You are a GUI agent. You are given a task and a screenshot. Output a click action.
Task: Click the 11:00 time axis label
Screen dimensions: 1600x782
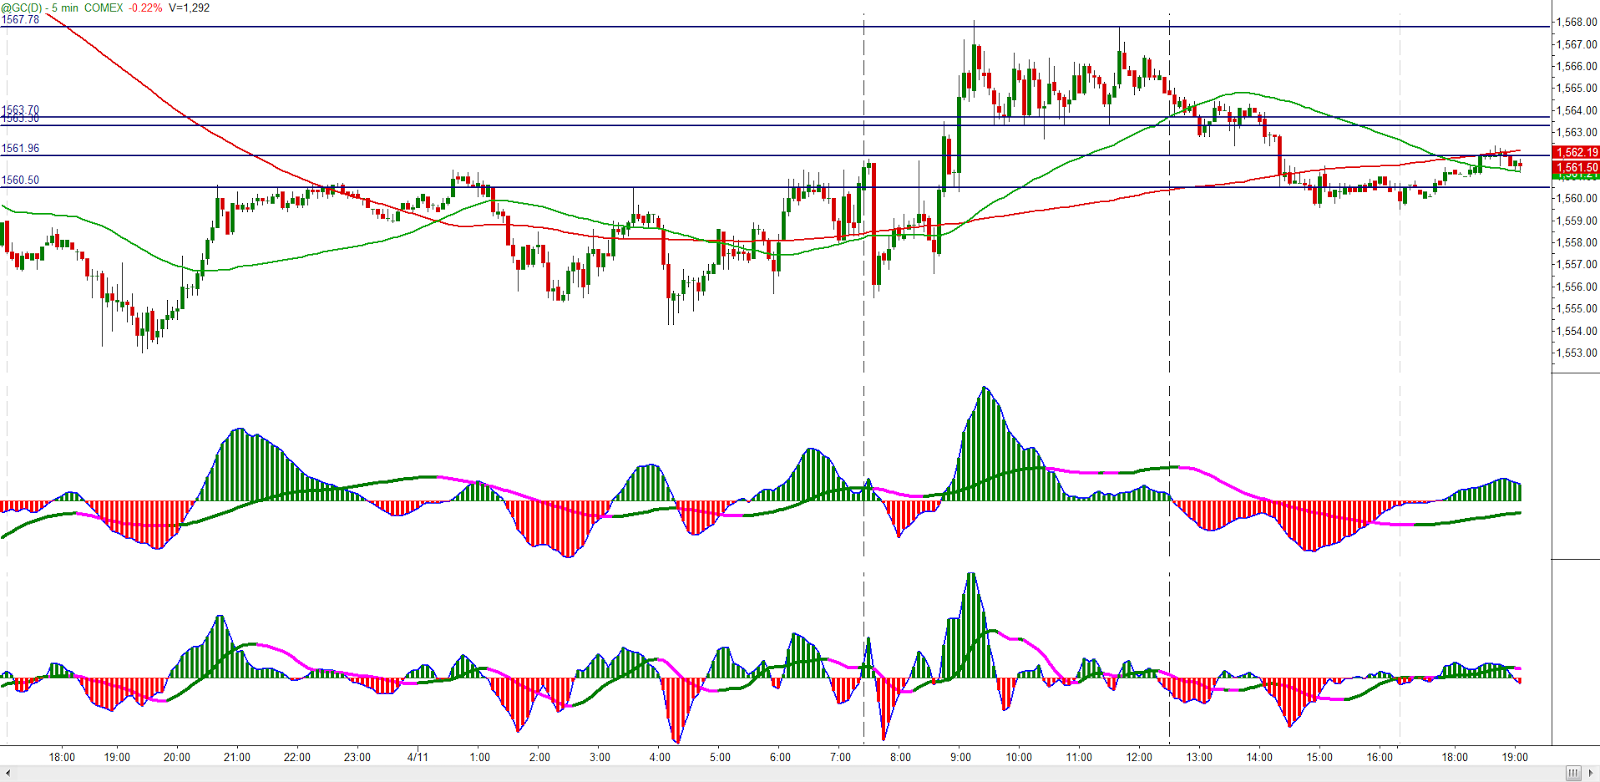click(1079, 757)
